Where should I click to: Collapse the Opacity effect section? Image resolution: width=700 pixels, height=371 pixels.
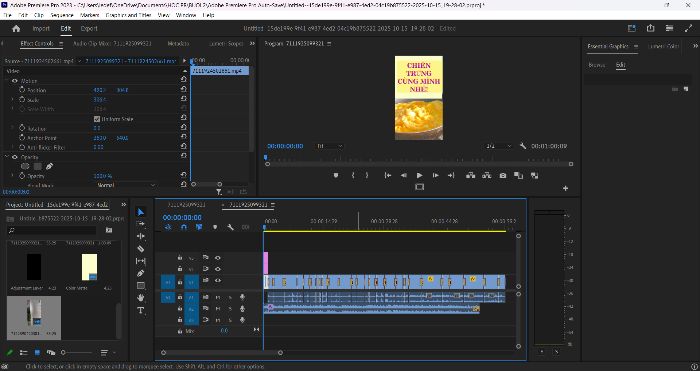tap(7, 157)
